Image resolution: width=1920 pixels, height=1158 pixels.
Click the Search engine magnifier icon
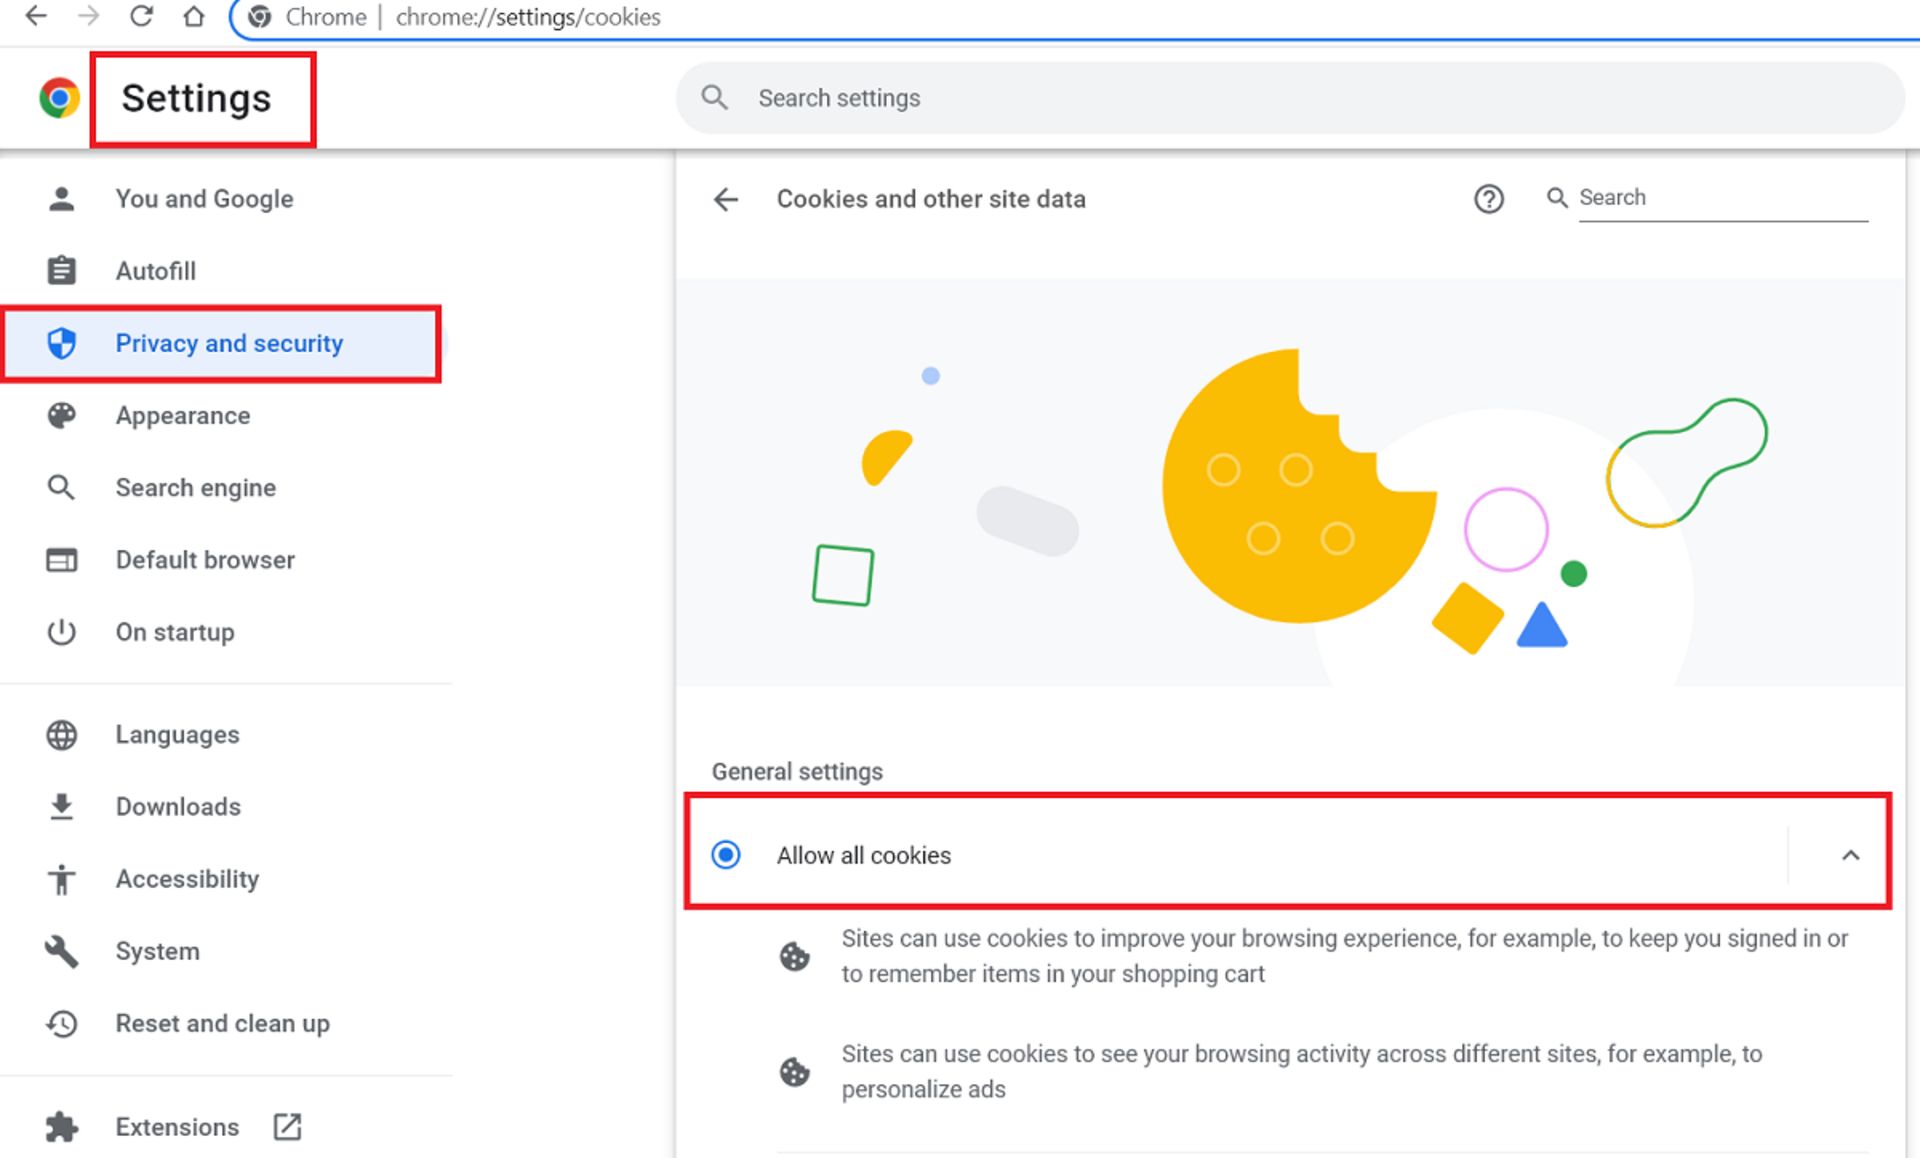point(62,487)
